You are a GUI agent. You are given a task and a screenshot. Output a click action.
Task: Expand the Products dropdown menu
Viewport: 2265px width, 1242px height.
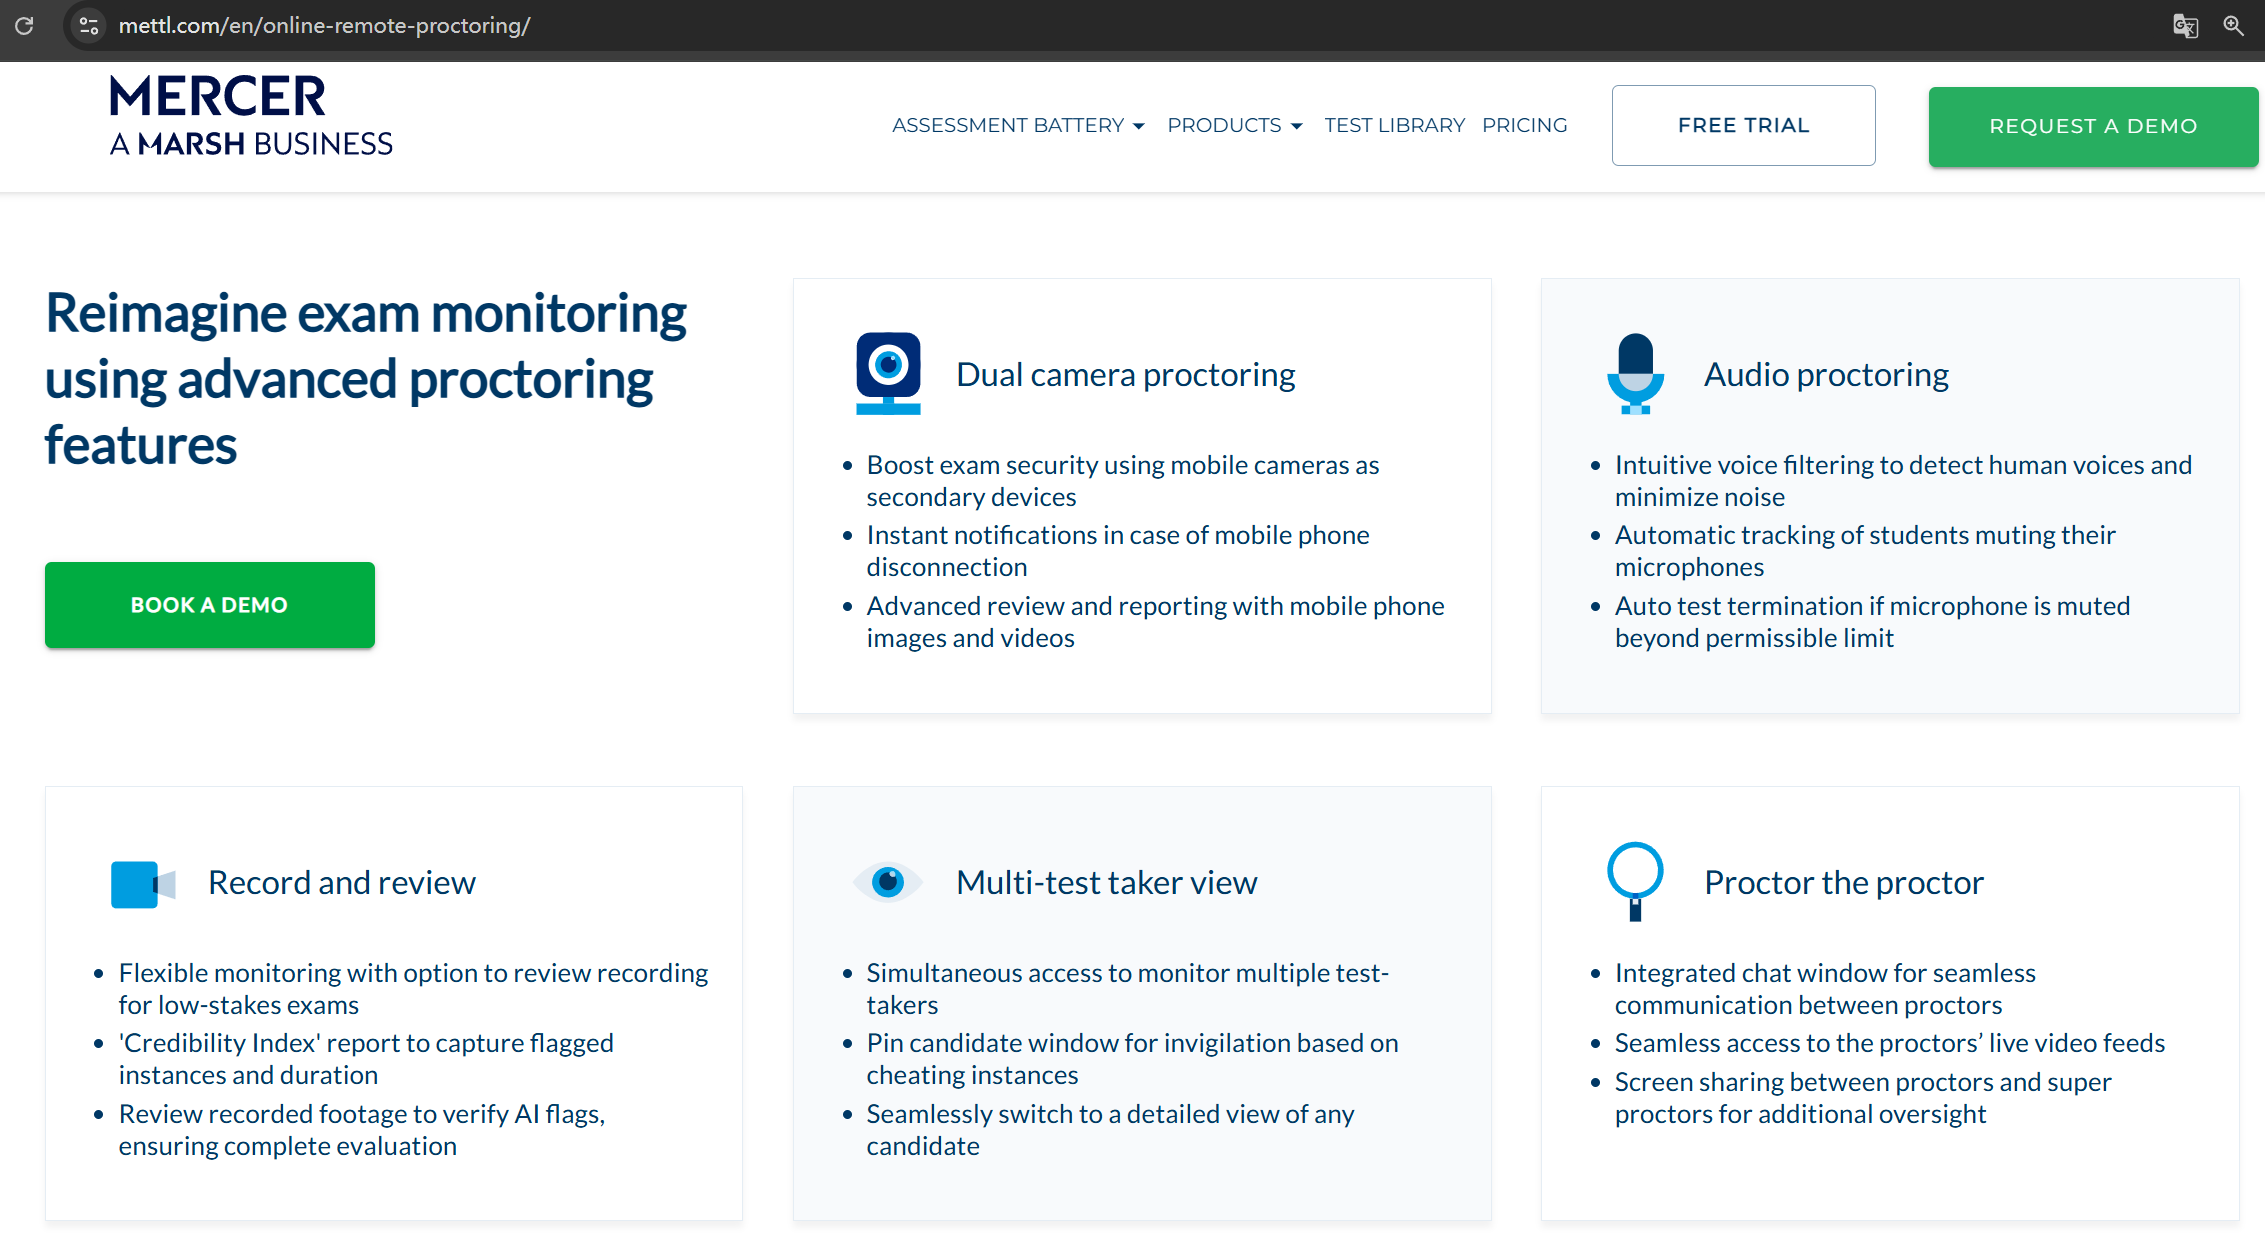pos(1234,125)
